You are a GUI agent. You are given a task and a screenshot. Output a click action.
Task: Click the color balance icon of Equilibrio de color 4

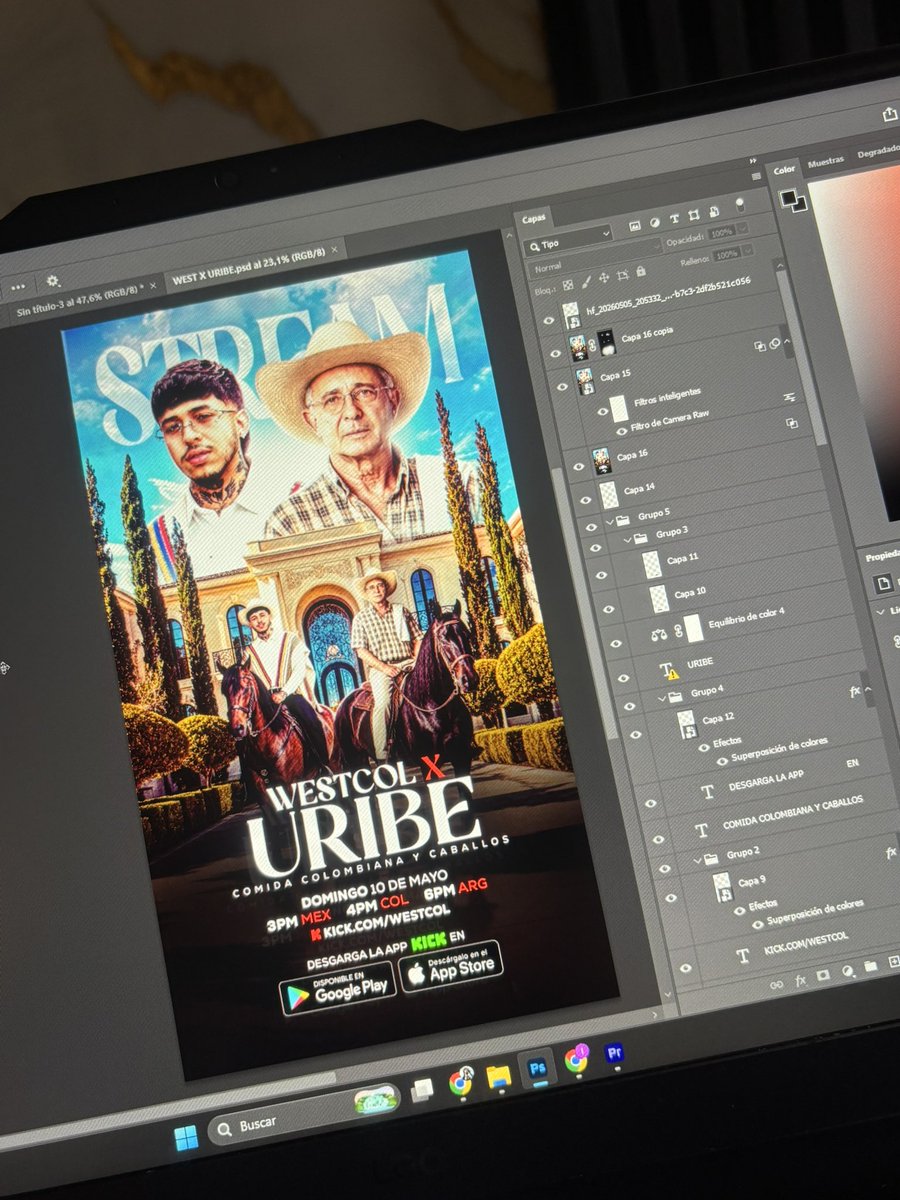pos(660,635)
